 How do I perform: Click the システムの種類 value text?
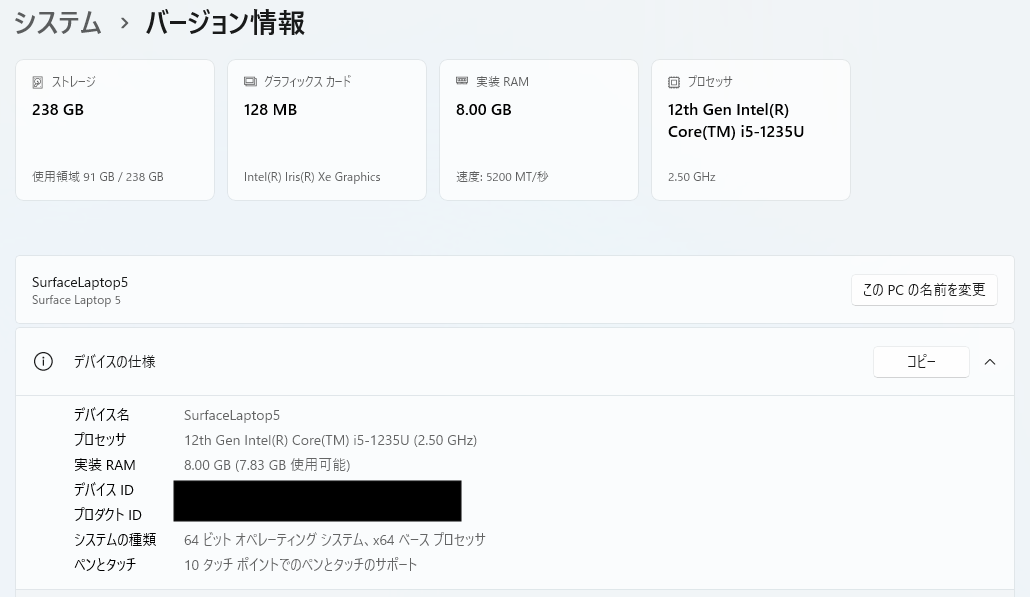[334, 540]
